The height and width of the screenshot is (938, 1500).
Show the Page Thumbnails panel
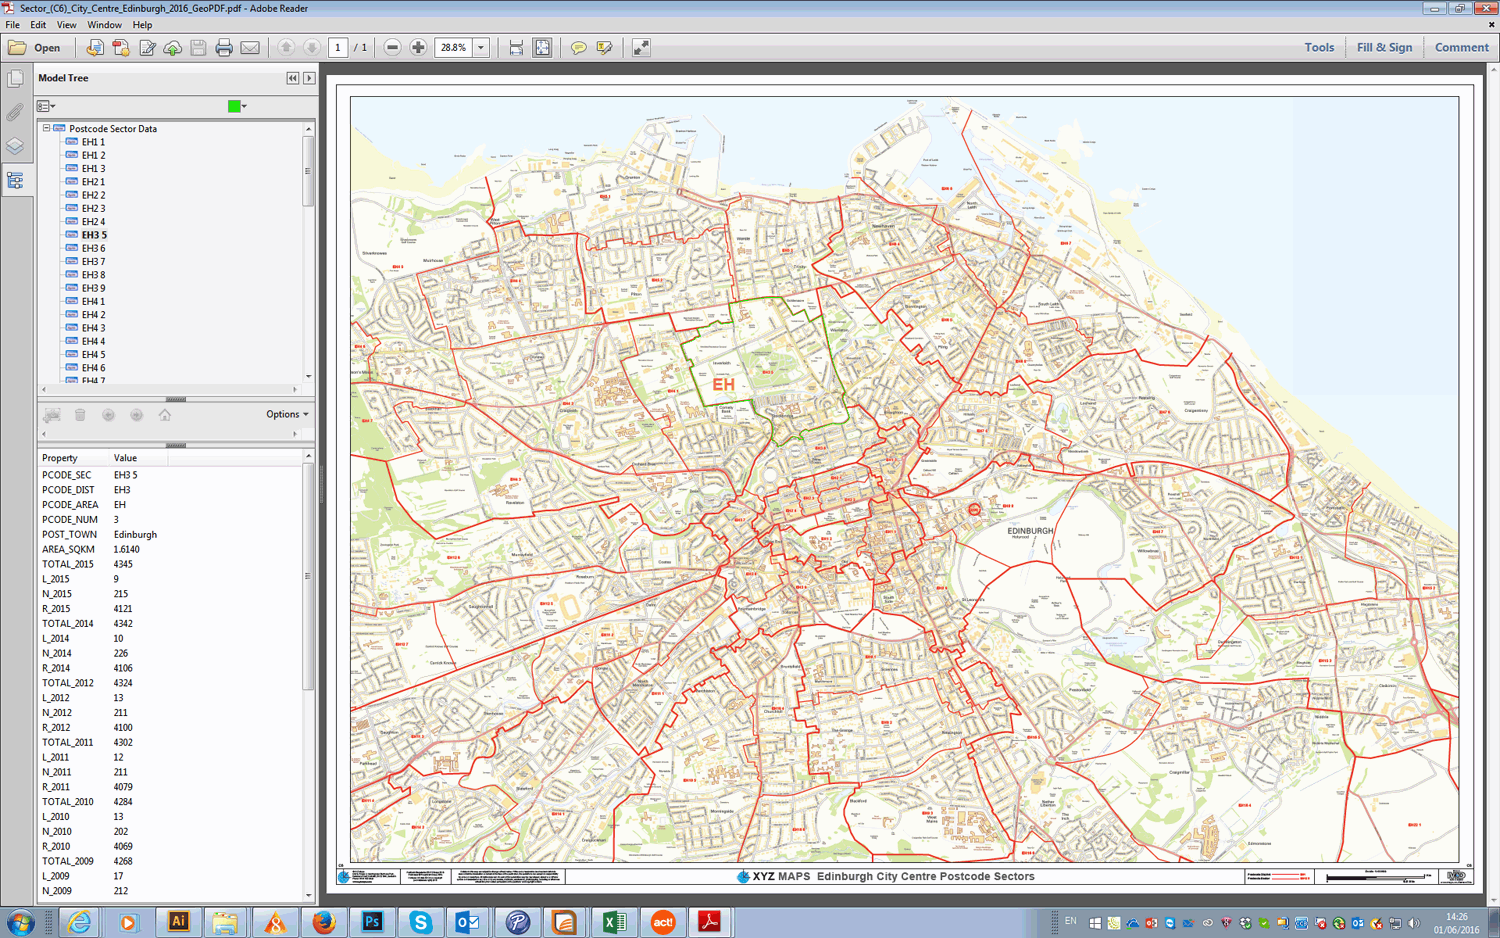pyautogui.click(x=15, y=79)
